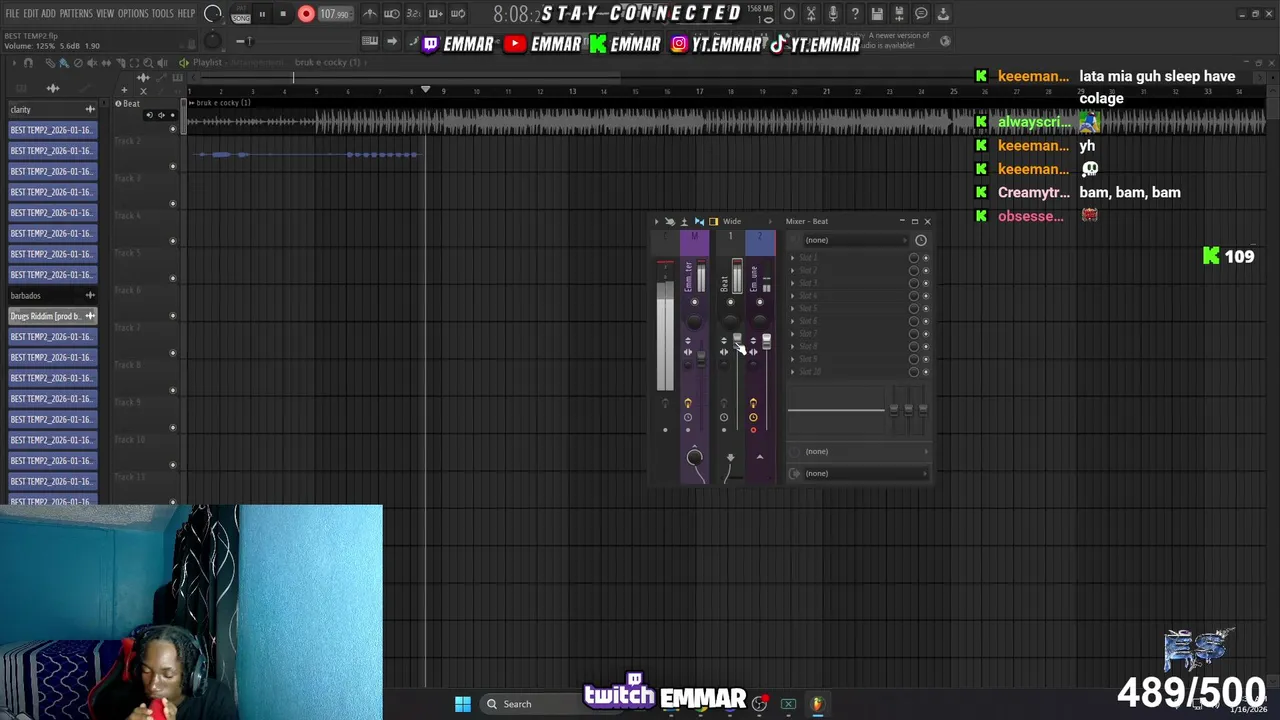1280x720 pixels.
Task: Open the FILE menu
Action: (13, 14)
